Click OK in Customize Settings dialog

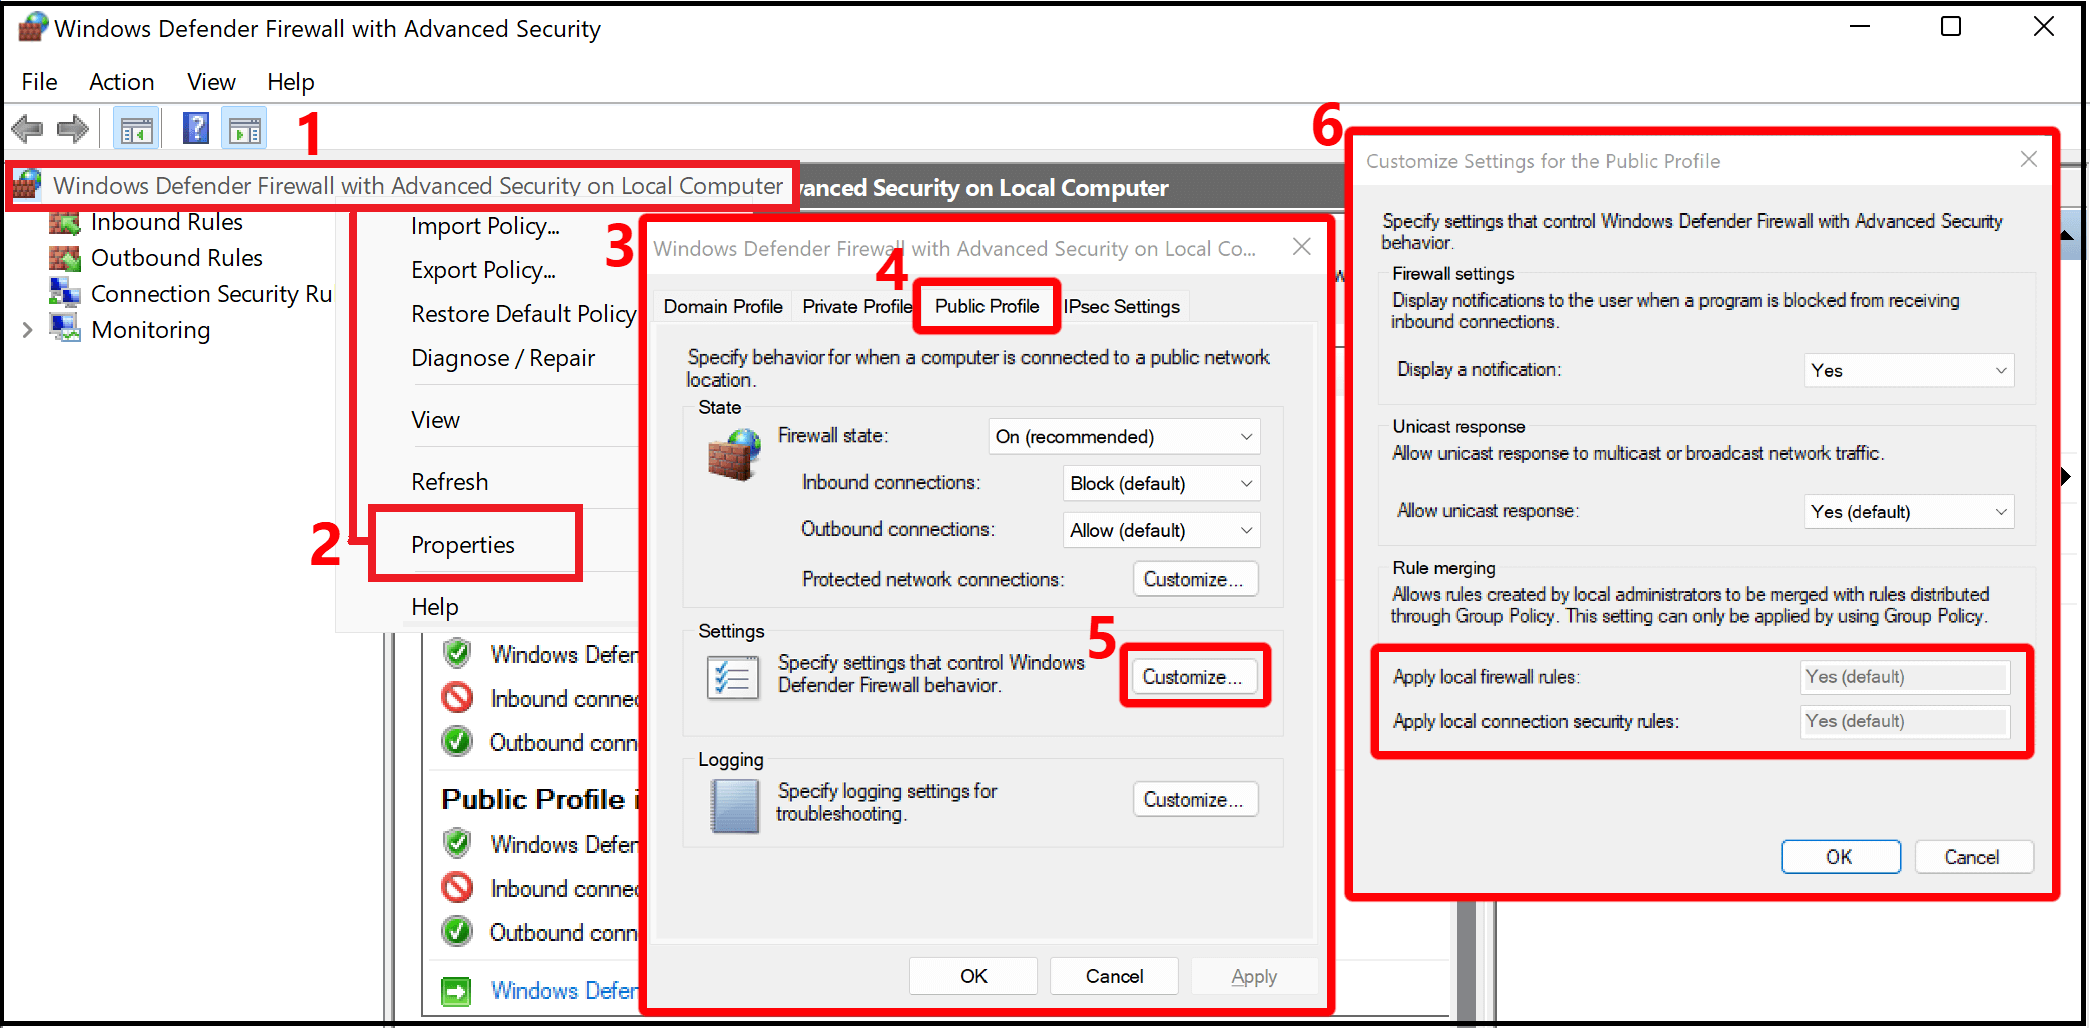pos(1840,857)
